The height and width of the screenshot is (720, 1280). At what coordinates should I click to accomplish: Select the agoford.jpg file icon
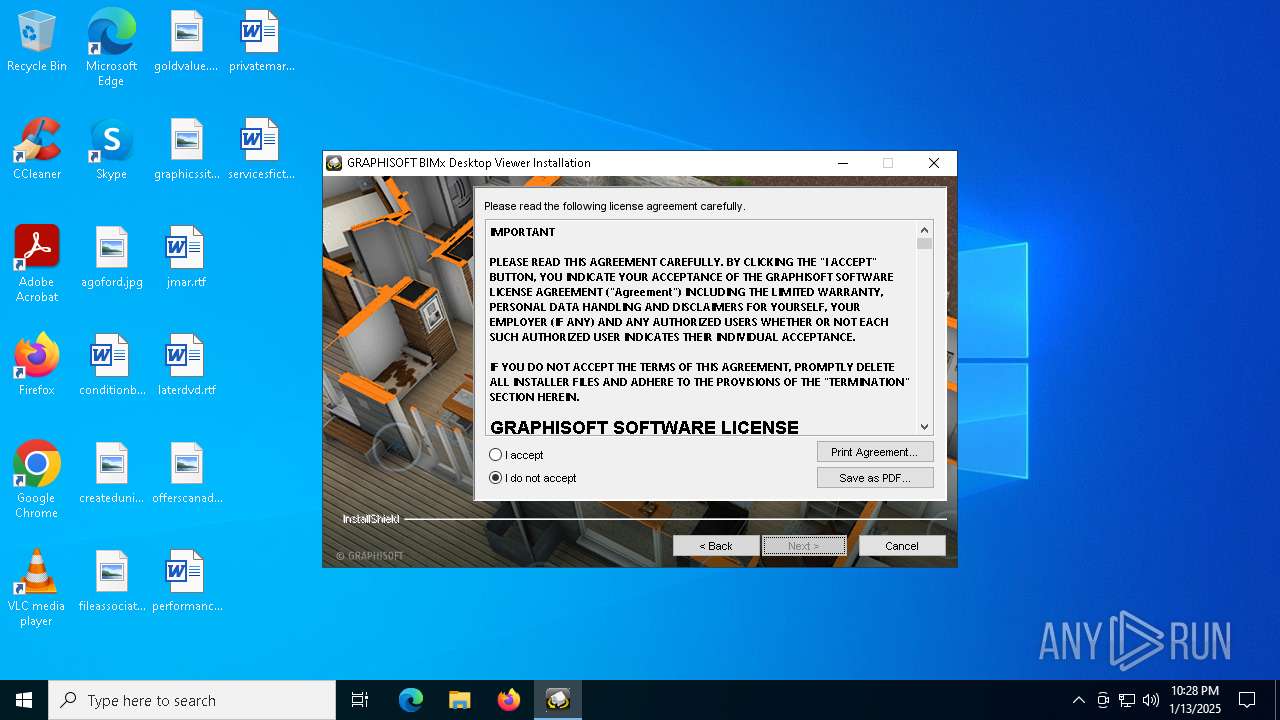[111, 258]
